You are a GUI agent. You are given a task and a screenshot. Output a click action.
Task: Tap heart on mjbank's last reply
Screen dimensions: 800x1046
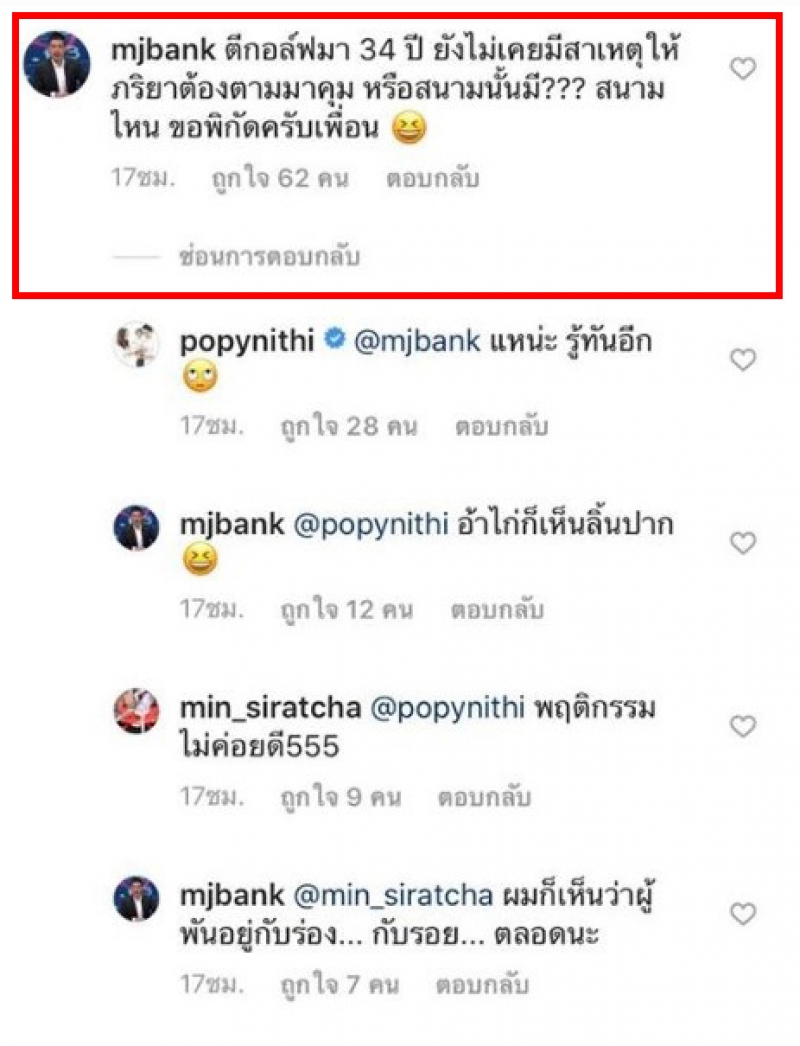(x=742, y=914)
